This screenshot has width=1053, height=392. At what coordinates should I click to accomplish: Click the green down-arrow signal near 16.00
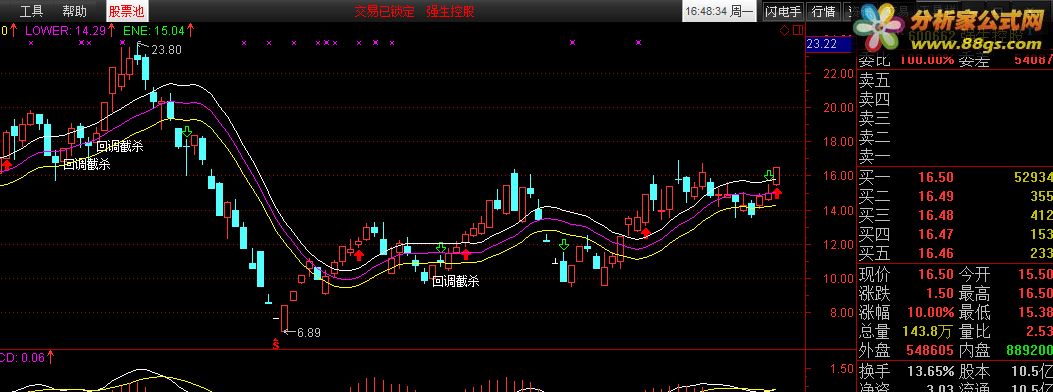point(769,176)
